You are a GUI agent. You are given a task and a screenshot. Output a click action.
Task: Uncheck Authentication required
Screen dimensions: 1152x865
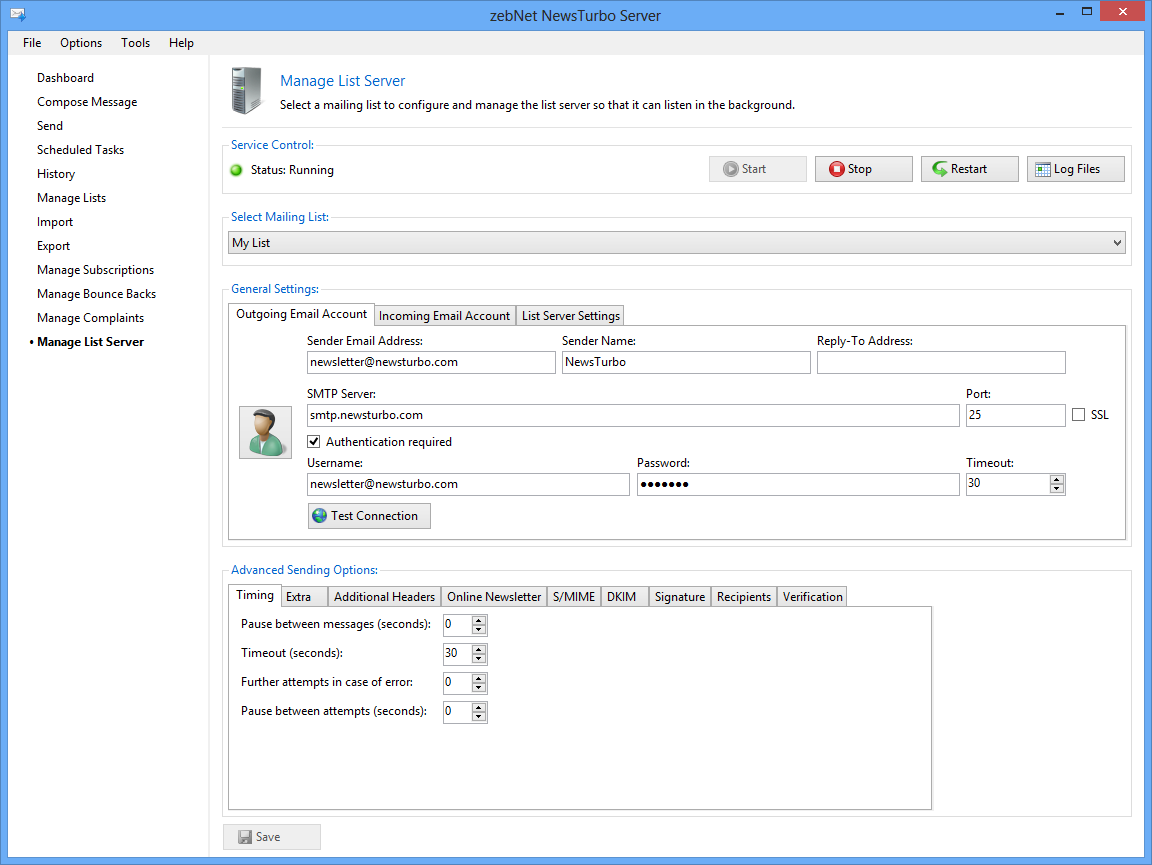click(314, 441)
